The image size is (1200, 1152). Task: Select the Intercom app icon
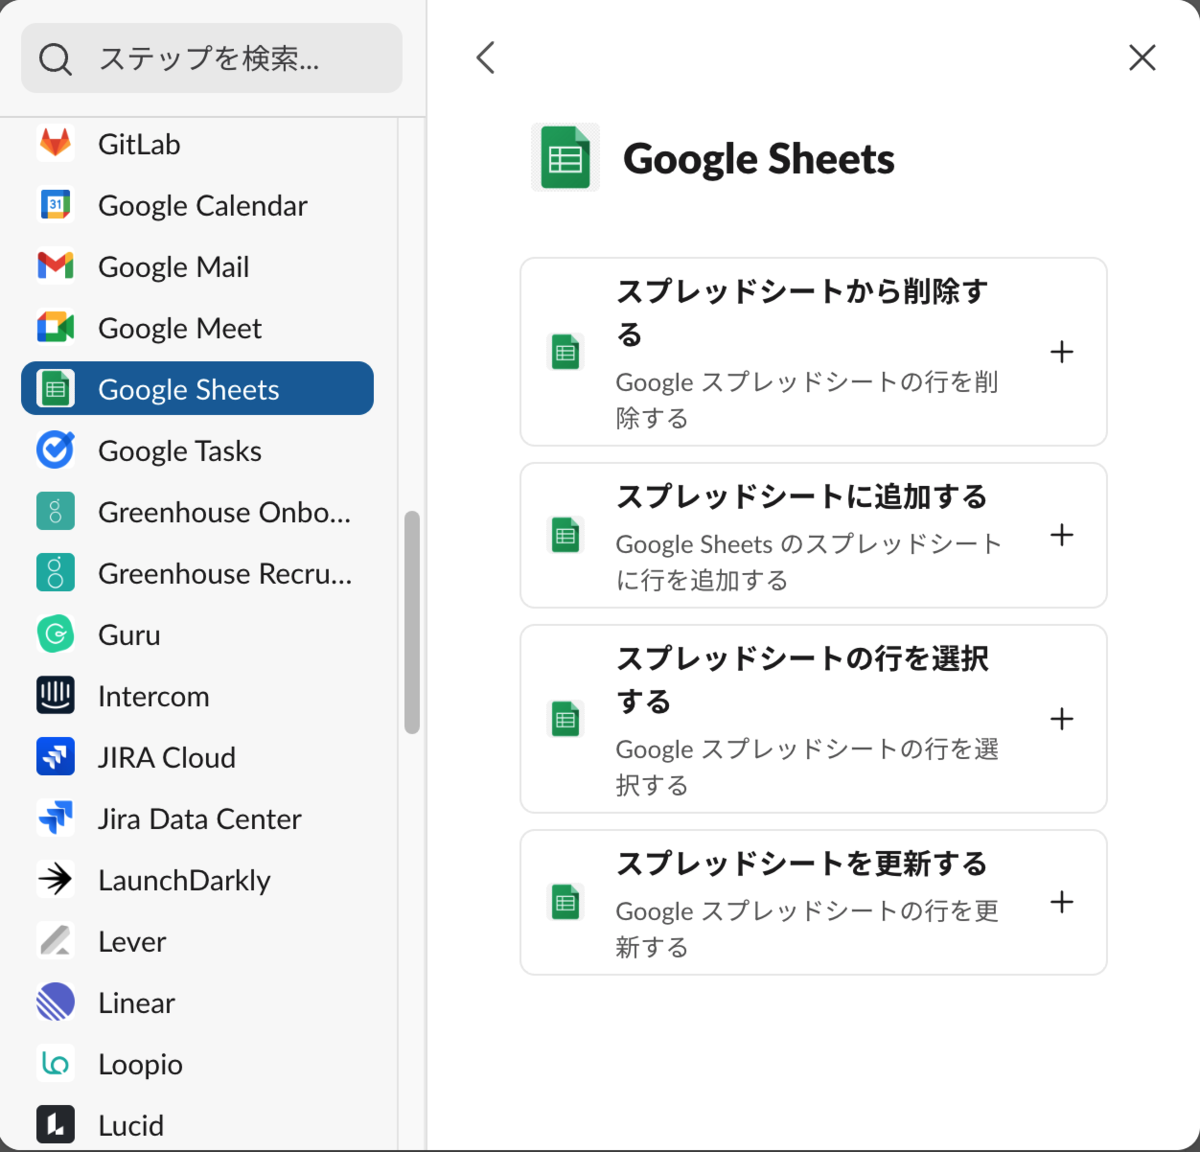55,696
